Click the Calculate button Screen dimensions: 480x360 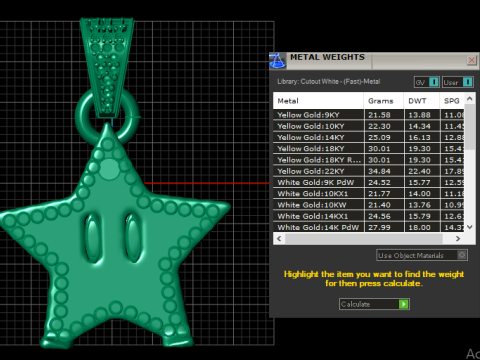tap(374, 304)
